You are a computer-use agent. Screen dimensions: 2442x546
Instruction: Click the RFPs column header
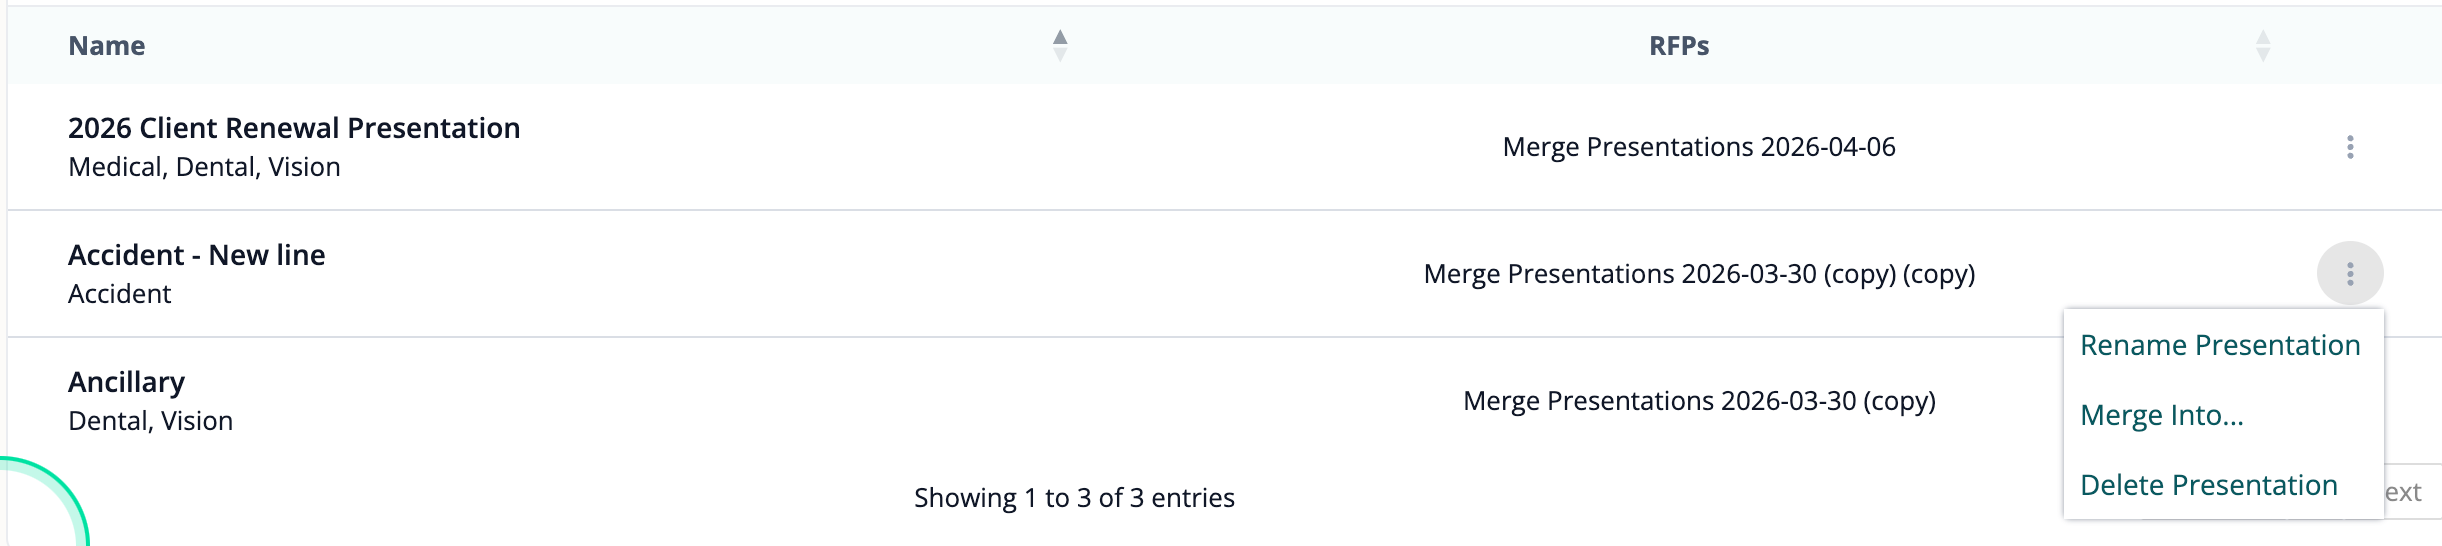tap(1678, 46)
